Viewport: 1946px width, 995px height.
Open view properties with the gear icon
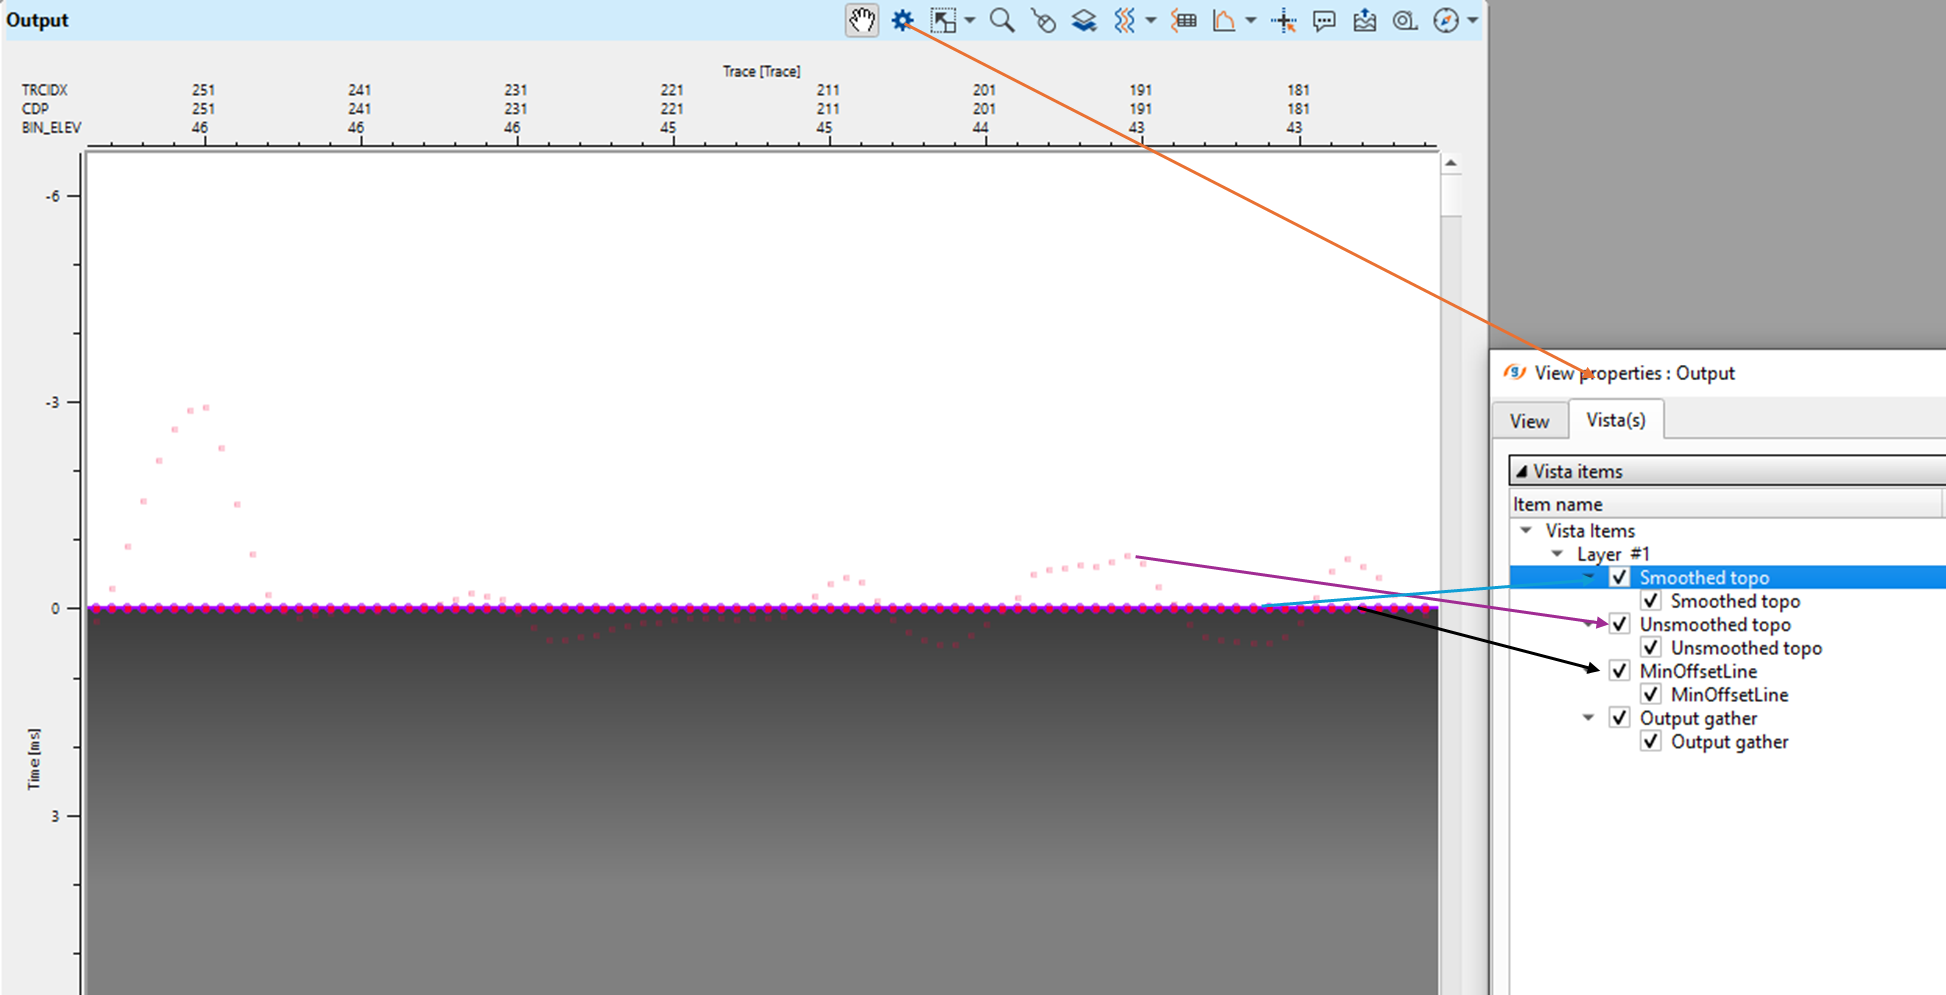pos(903,20)
